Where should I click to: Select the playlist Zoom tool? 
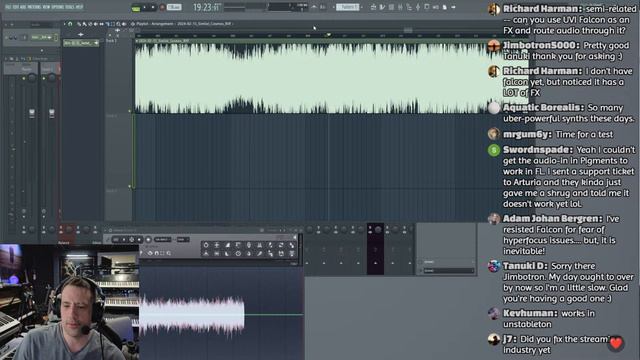tap(118, 24)
